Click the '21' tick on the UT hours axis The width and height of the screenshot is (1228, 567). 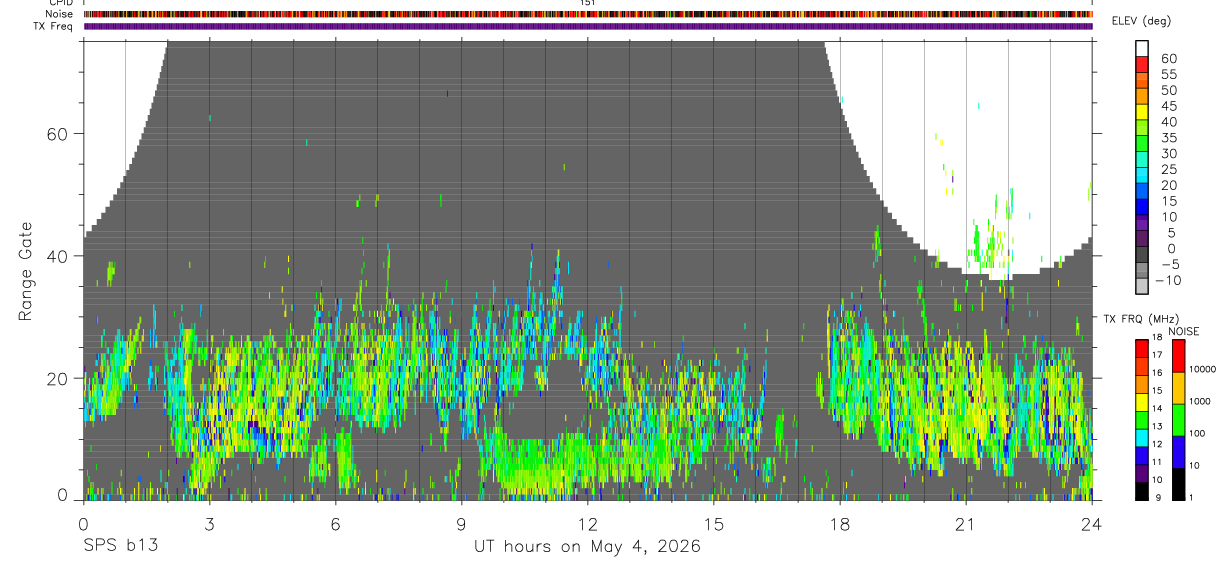pos(966,524)
